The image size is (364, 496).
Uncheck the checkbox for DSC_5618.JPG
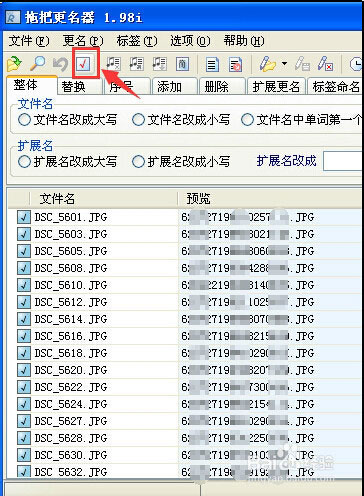coord(24,353)
